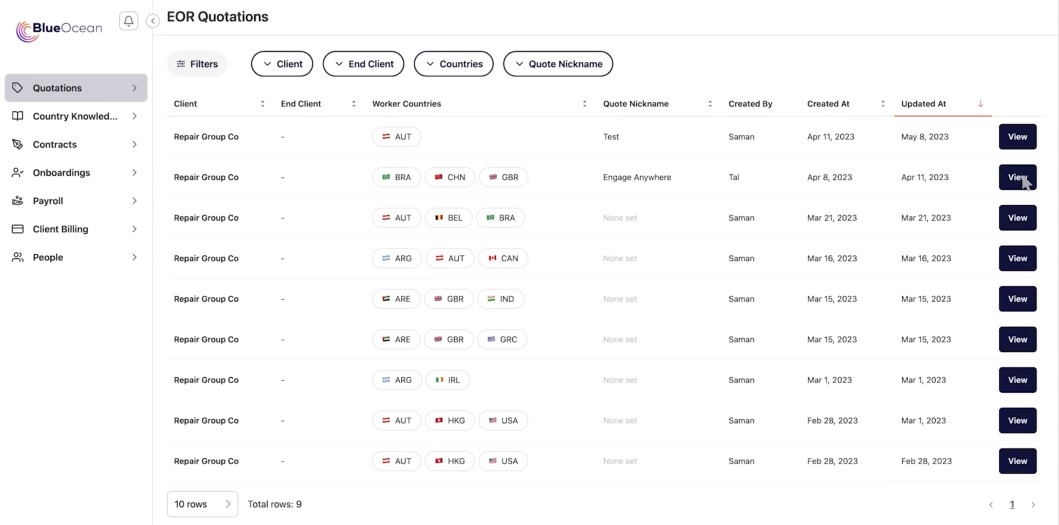The height and width of the screenshot is (525, 1059).
Task: View the Test quotation
Action: (1017, 136)
